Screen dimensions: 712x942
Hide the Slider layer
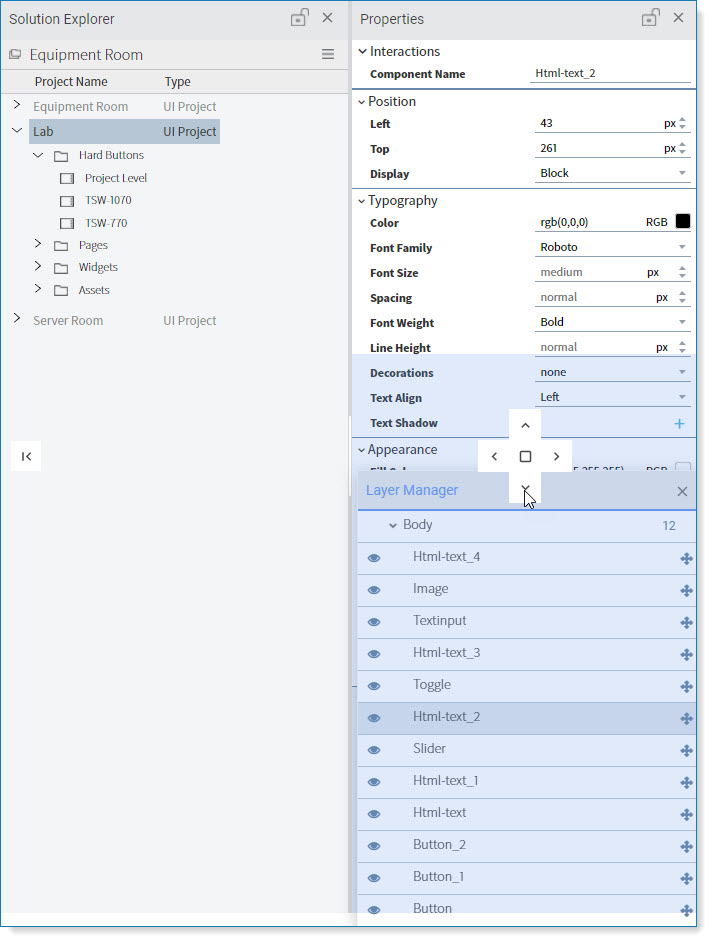(374, 750)
